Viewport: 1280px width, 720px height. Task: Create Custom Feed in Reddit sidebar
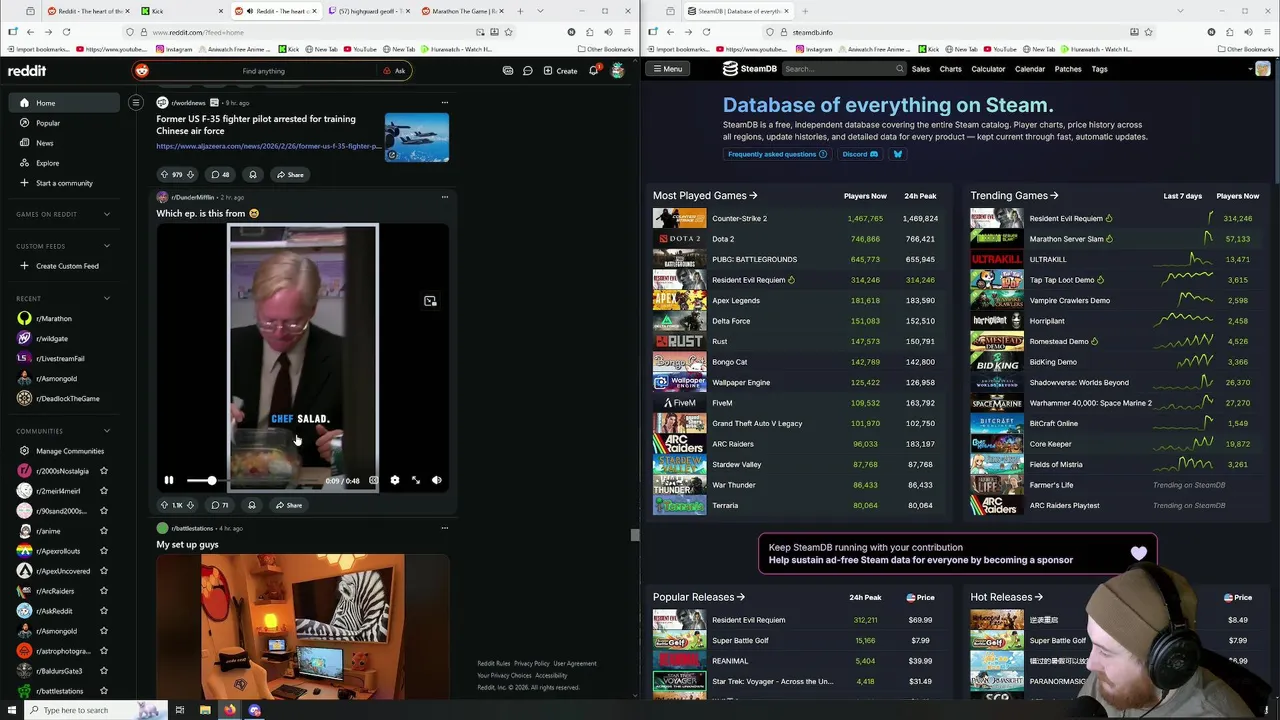point(66,266)
